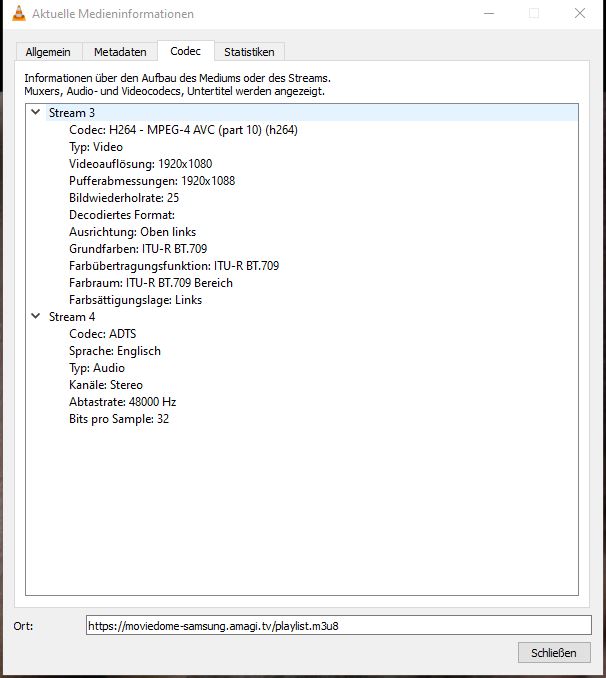The height and width of the screenshot is (678, 606).
Task: Close the dialog with the X button
Action: coord(580,14)
